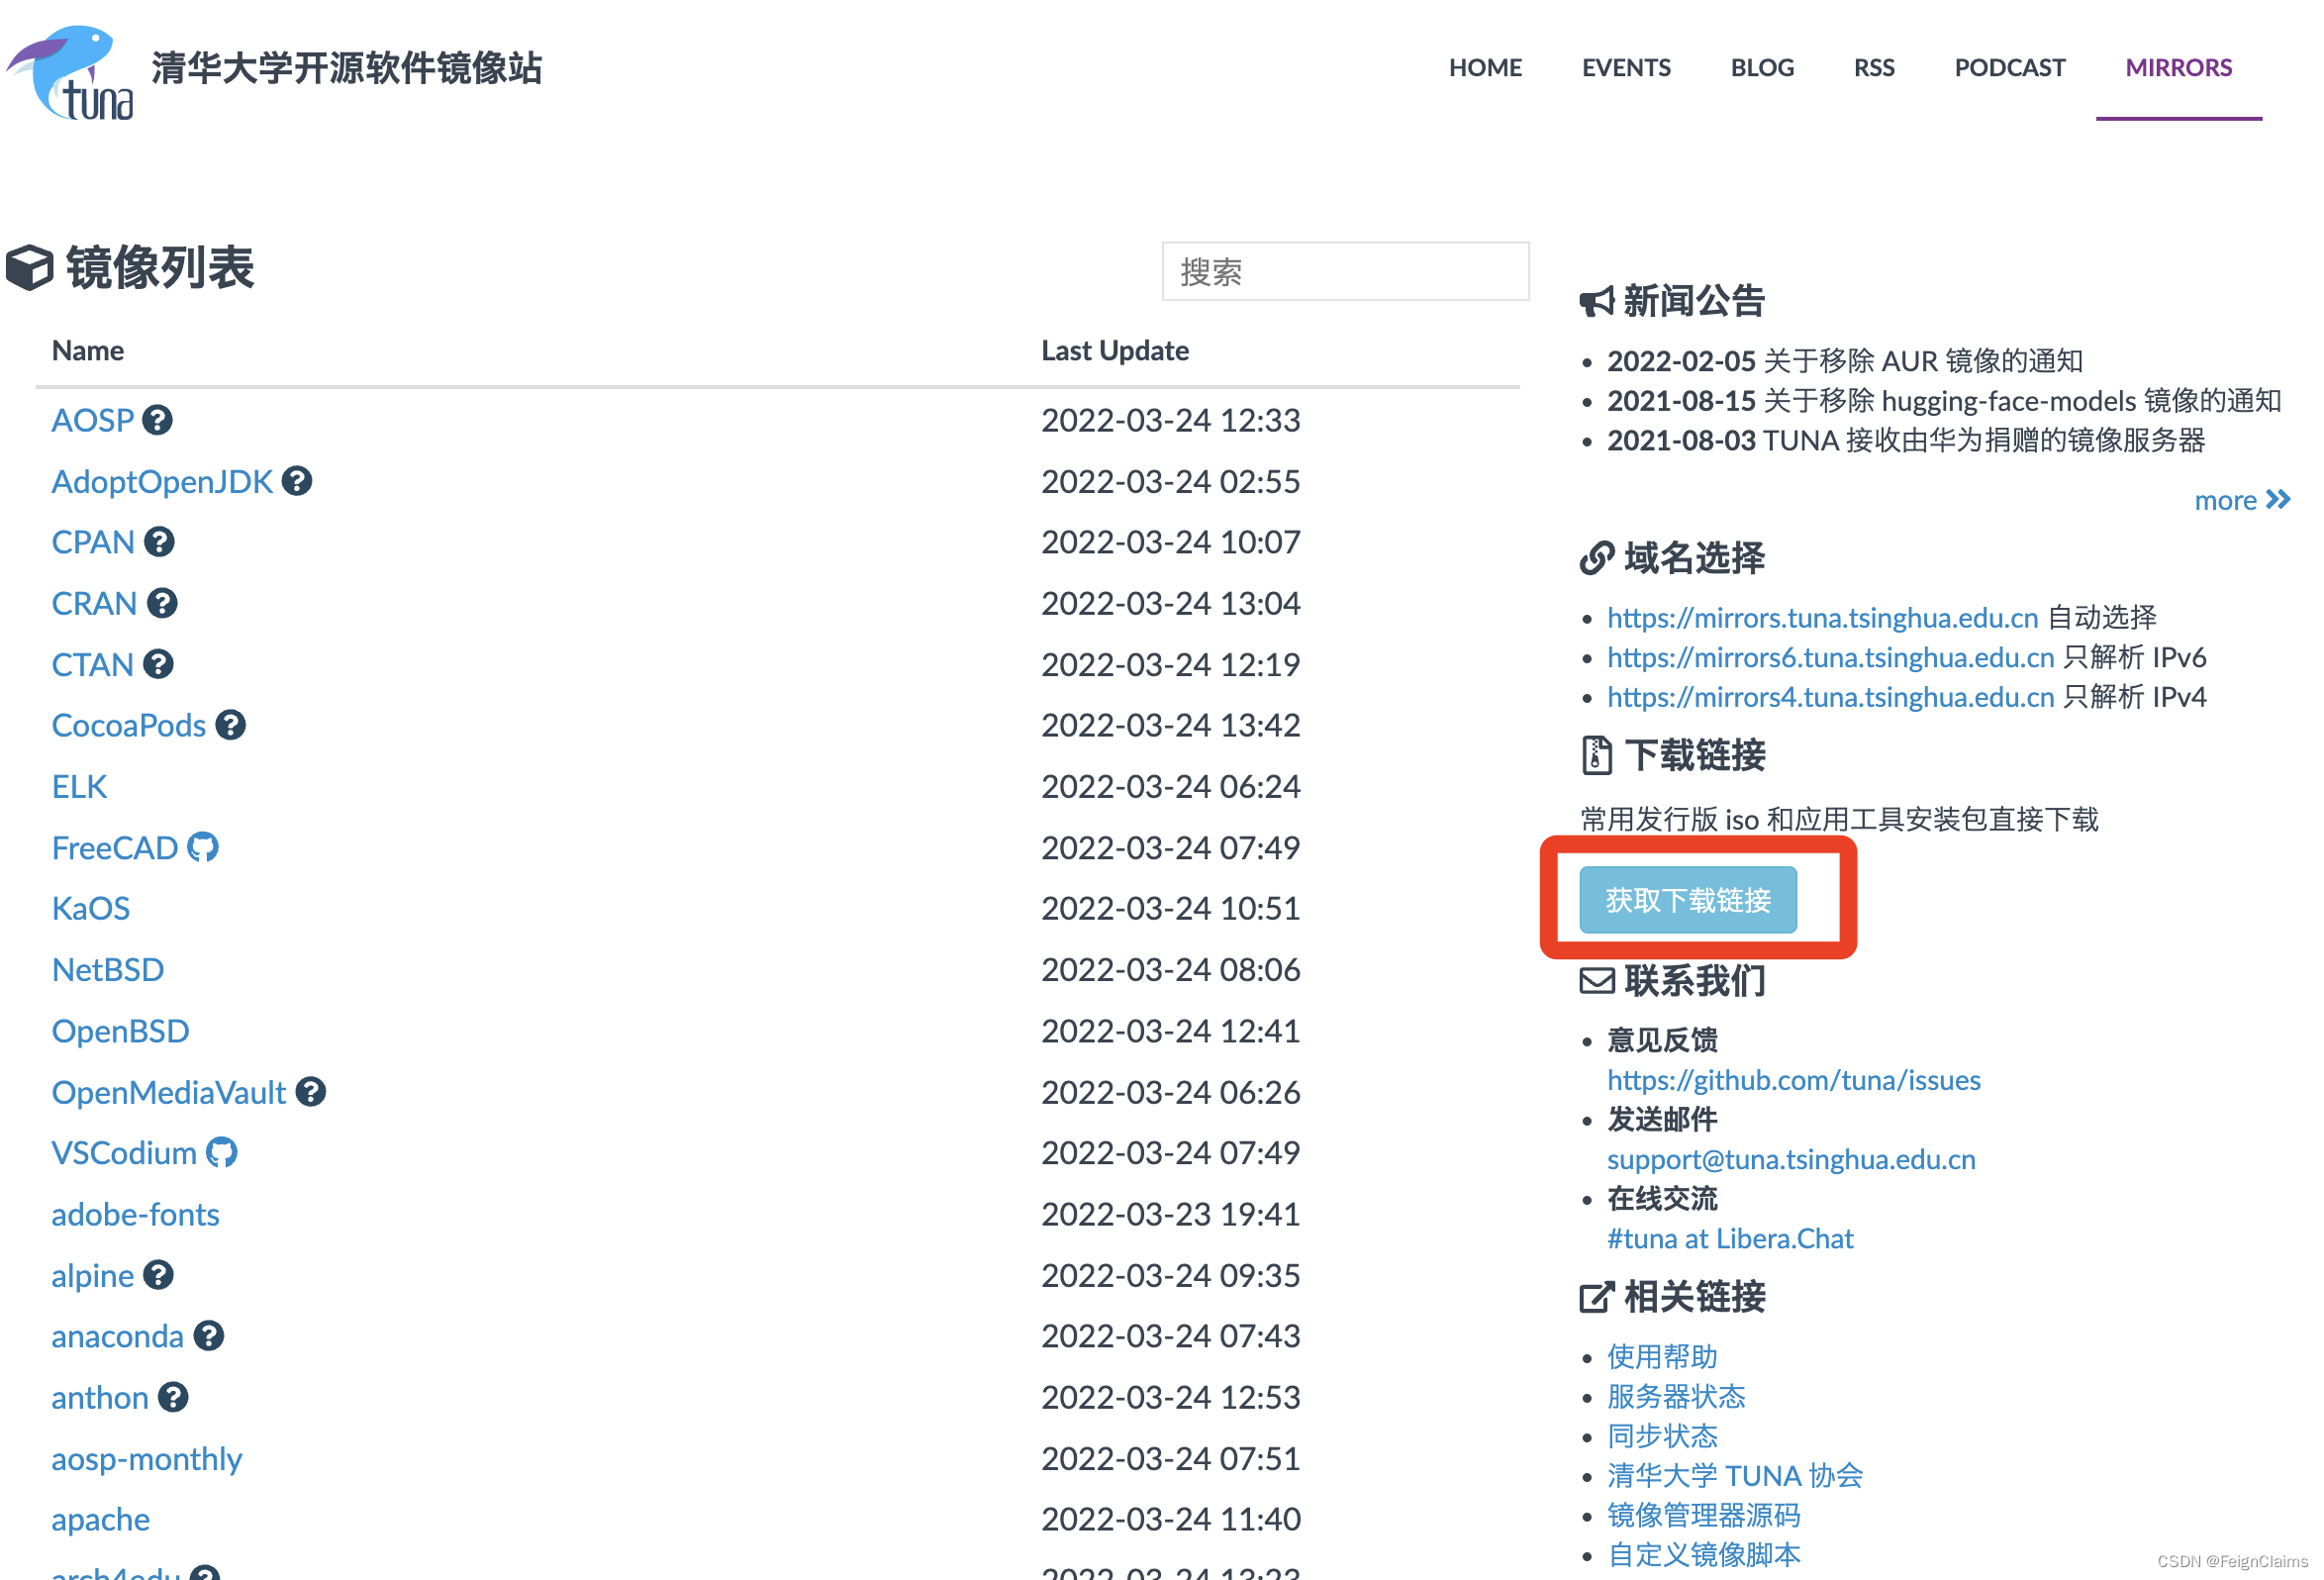2324x1580 pixels.
Task: Open the AOSP mirror link
Action: point(92,420)
